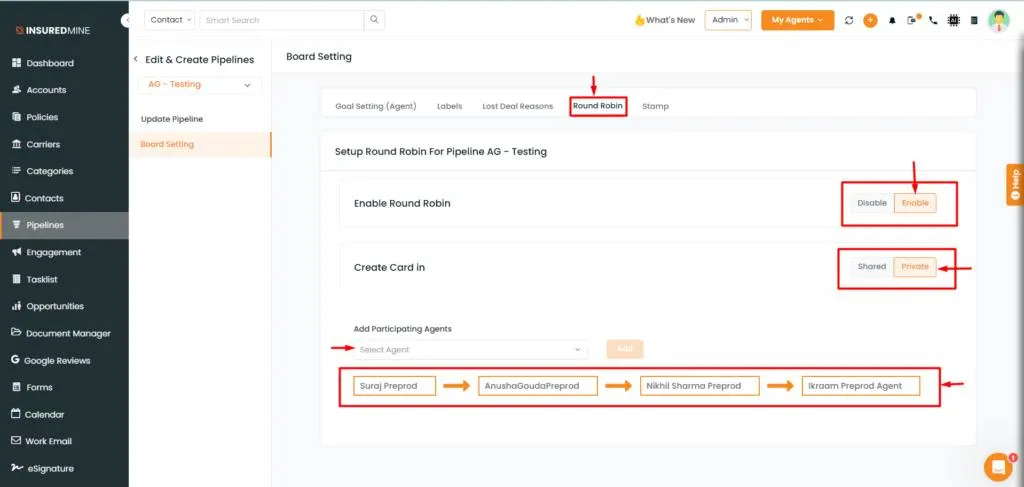The image size is (1024, 487).
Task: Click the Help side tab
Action: (x=1015, y=185)
